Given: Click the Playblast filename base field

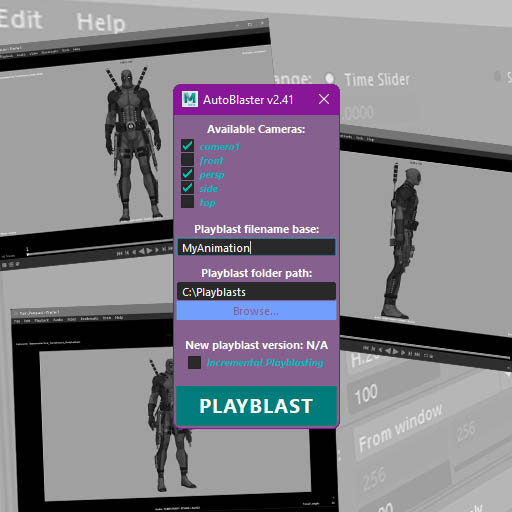Looking at the screenshot, I should pyautogui.click(x=256, y=248).
